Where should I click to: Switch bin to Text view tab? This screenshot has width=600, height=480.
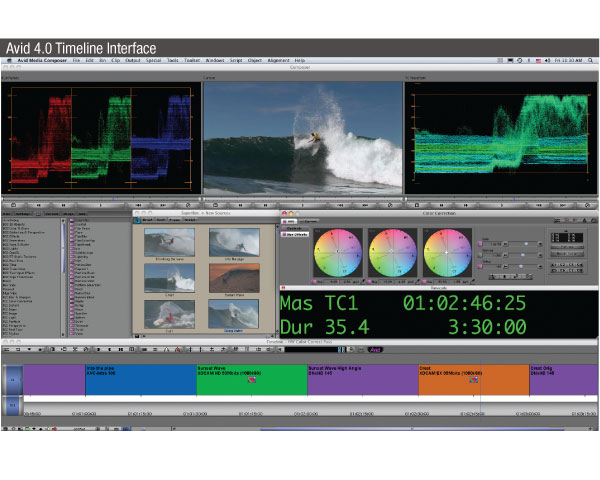[161, 220]
